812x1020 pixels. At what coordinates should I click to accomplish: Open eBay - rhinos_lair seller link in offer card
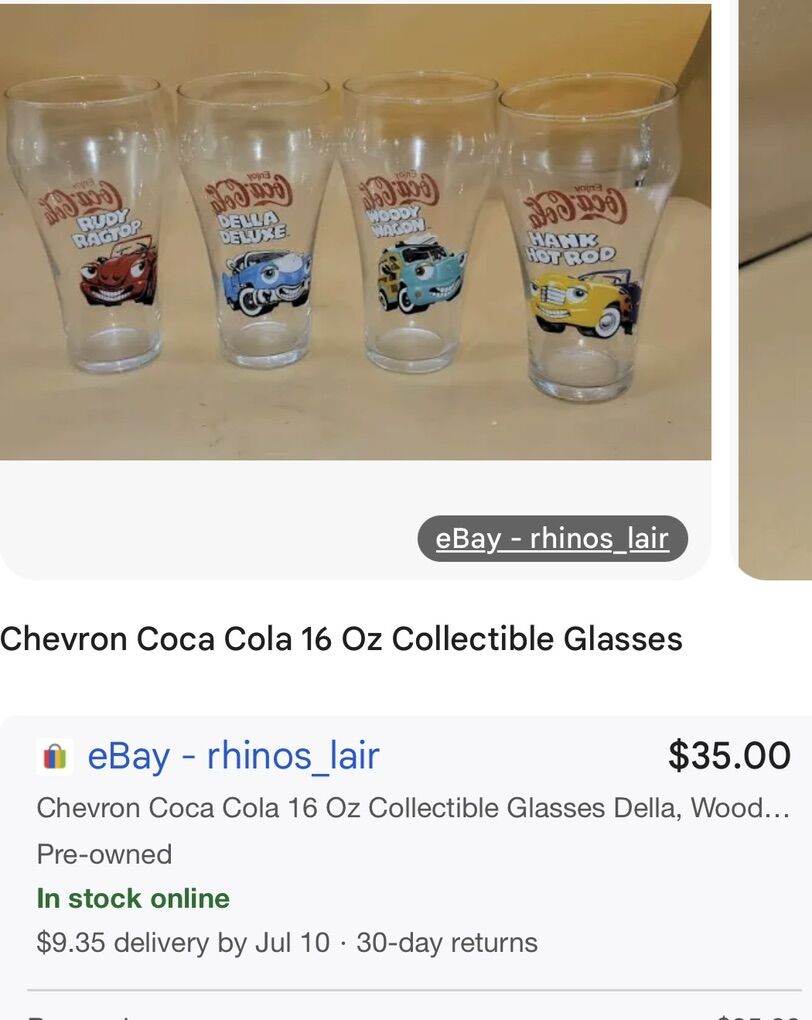pyautogui.click(x=233, y=756)
